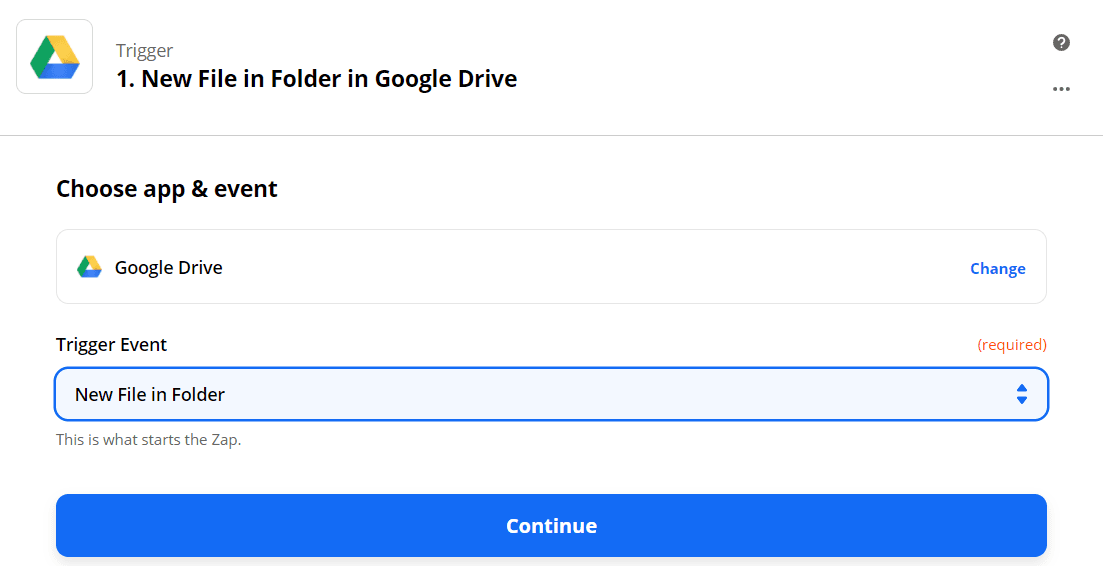Click the Change link for Google Drive
Screen dimensions: 1103x566
tap(997, 268)
